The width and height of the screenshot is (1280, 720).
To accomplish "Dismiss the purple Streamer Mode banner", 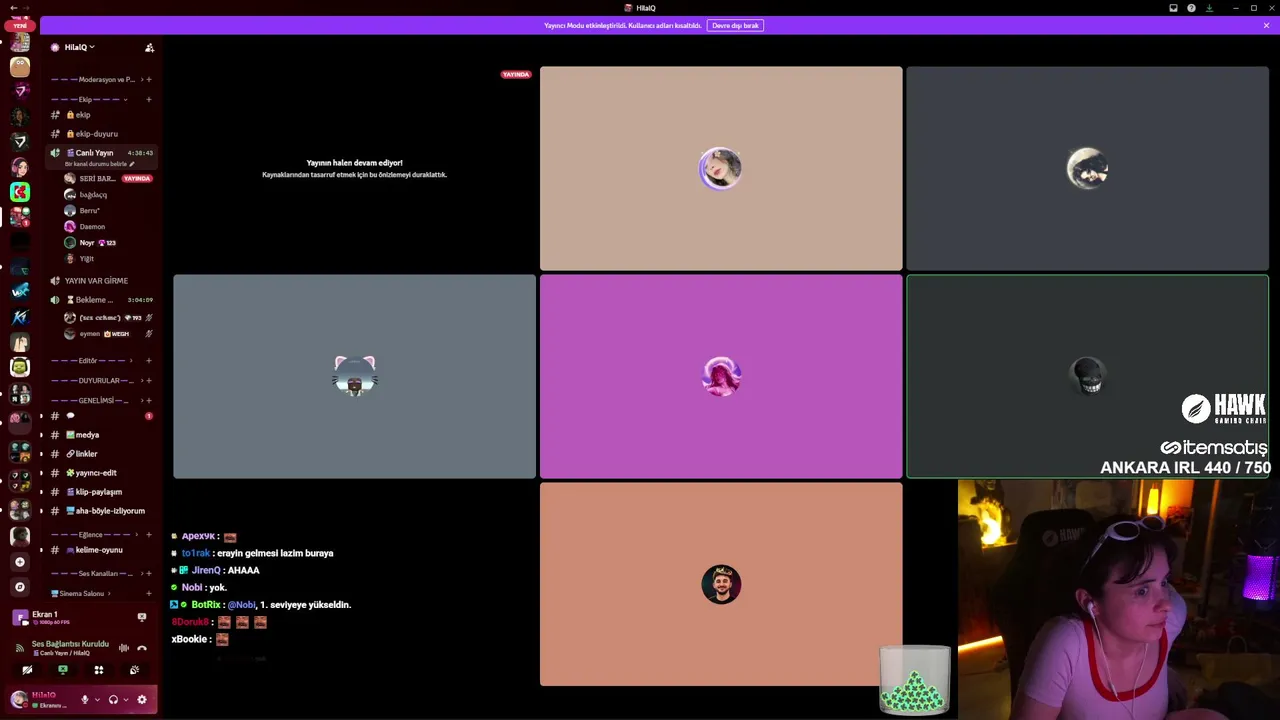I will pyautogui.click(x=1266, y=25).
